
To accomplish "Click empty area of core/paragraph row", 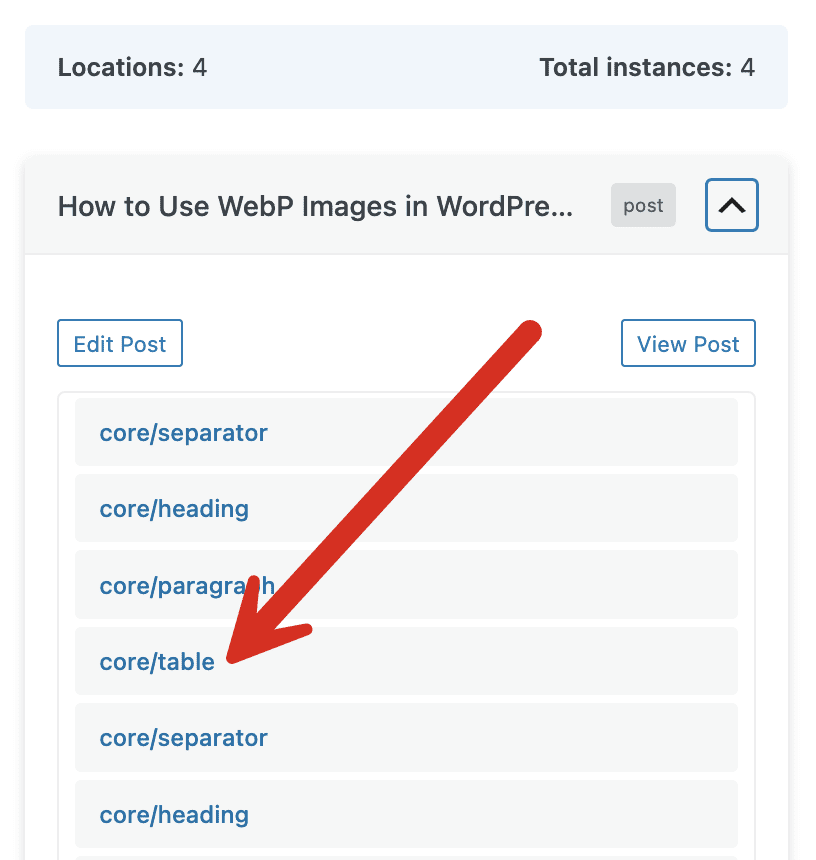I will [550, 585].
